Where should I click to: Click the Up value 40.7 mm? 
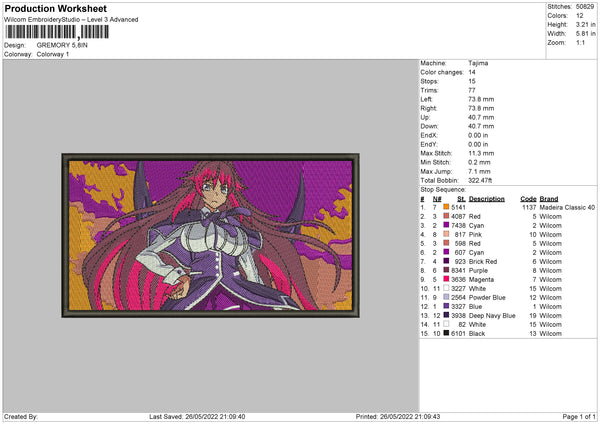click(x=481, y=117)
